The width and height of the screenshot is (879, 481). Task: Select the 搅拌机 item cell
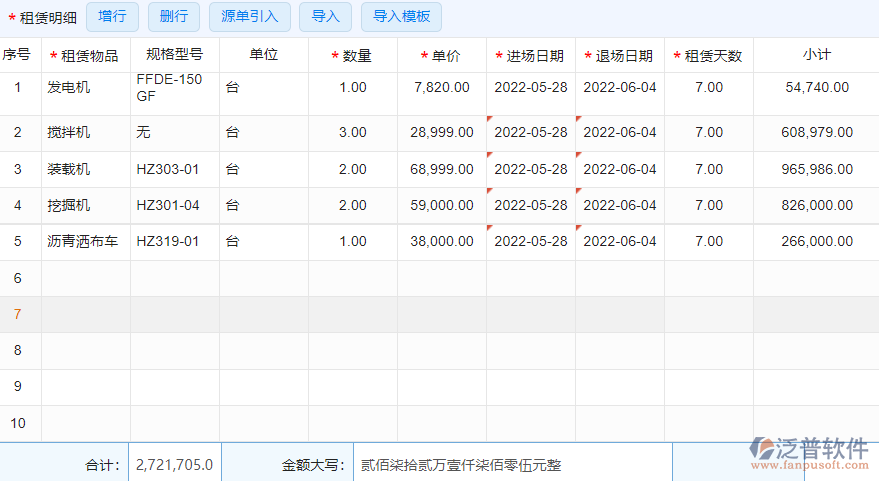86,133
